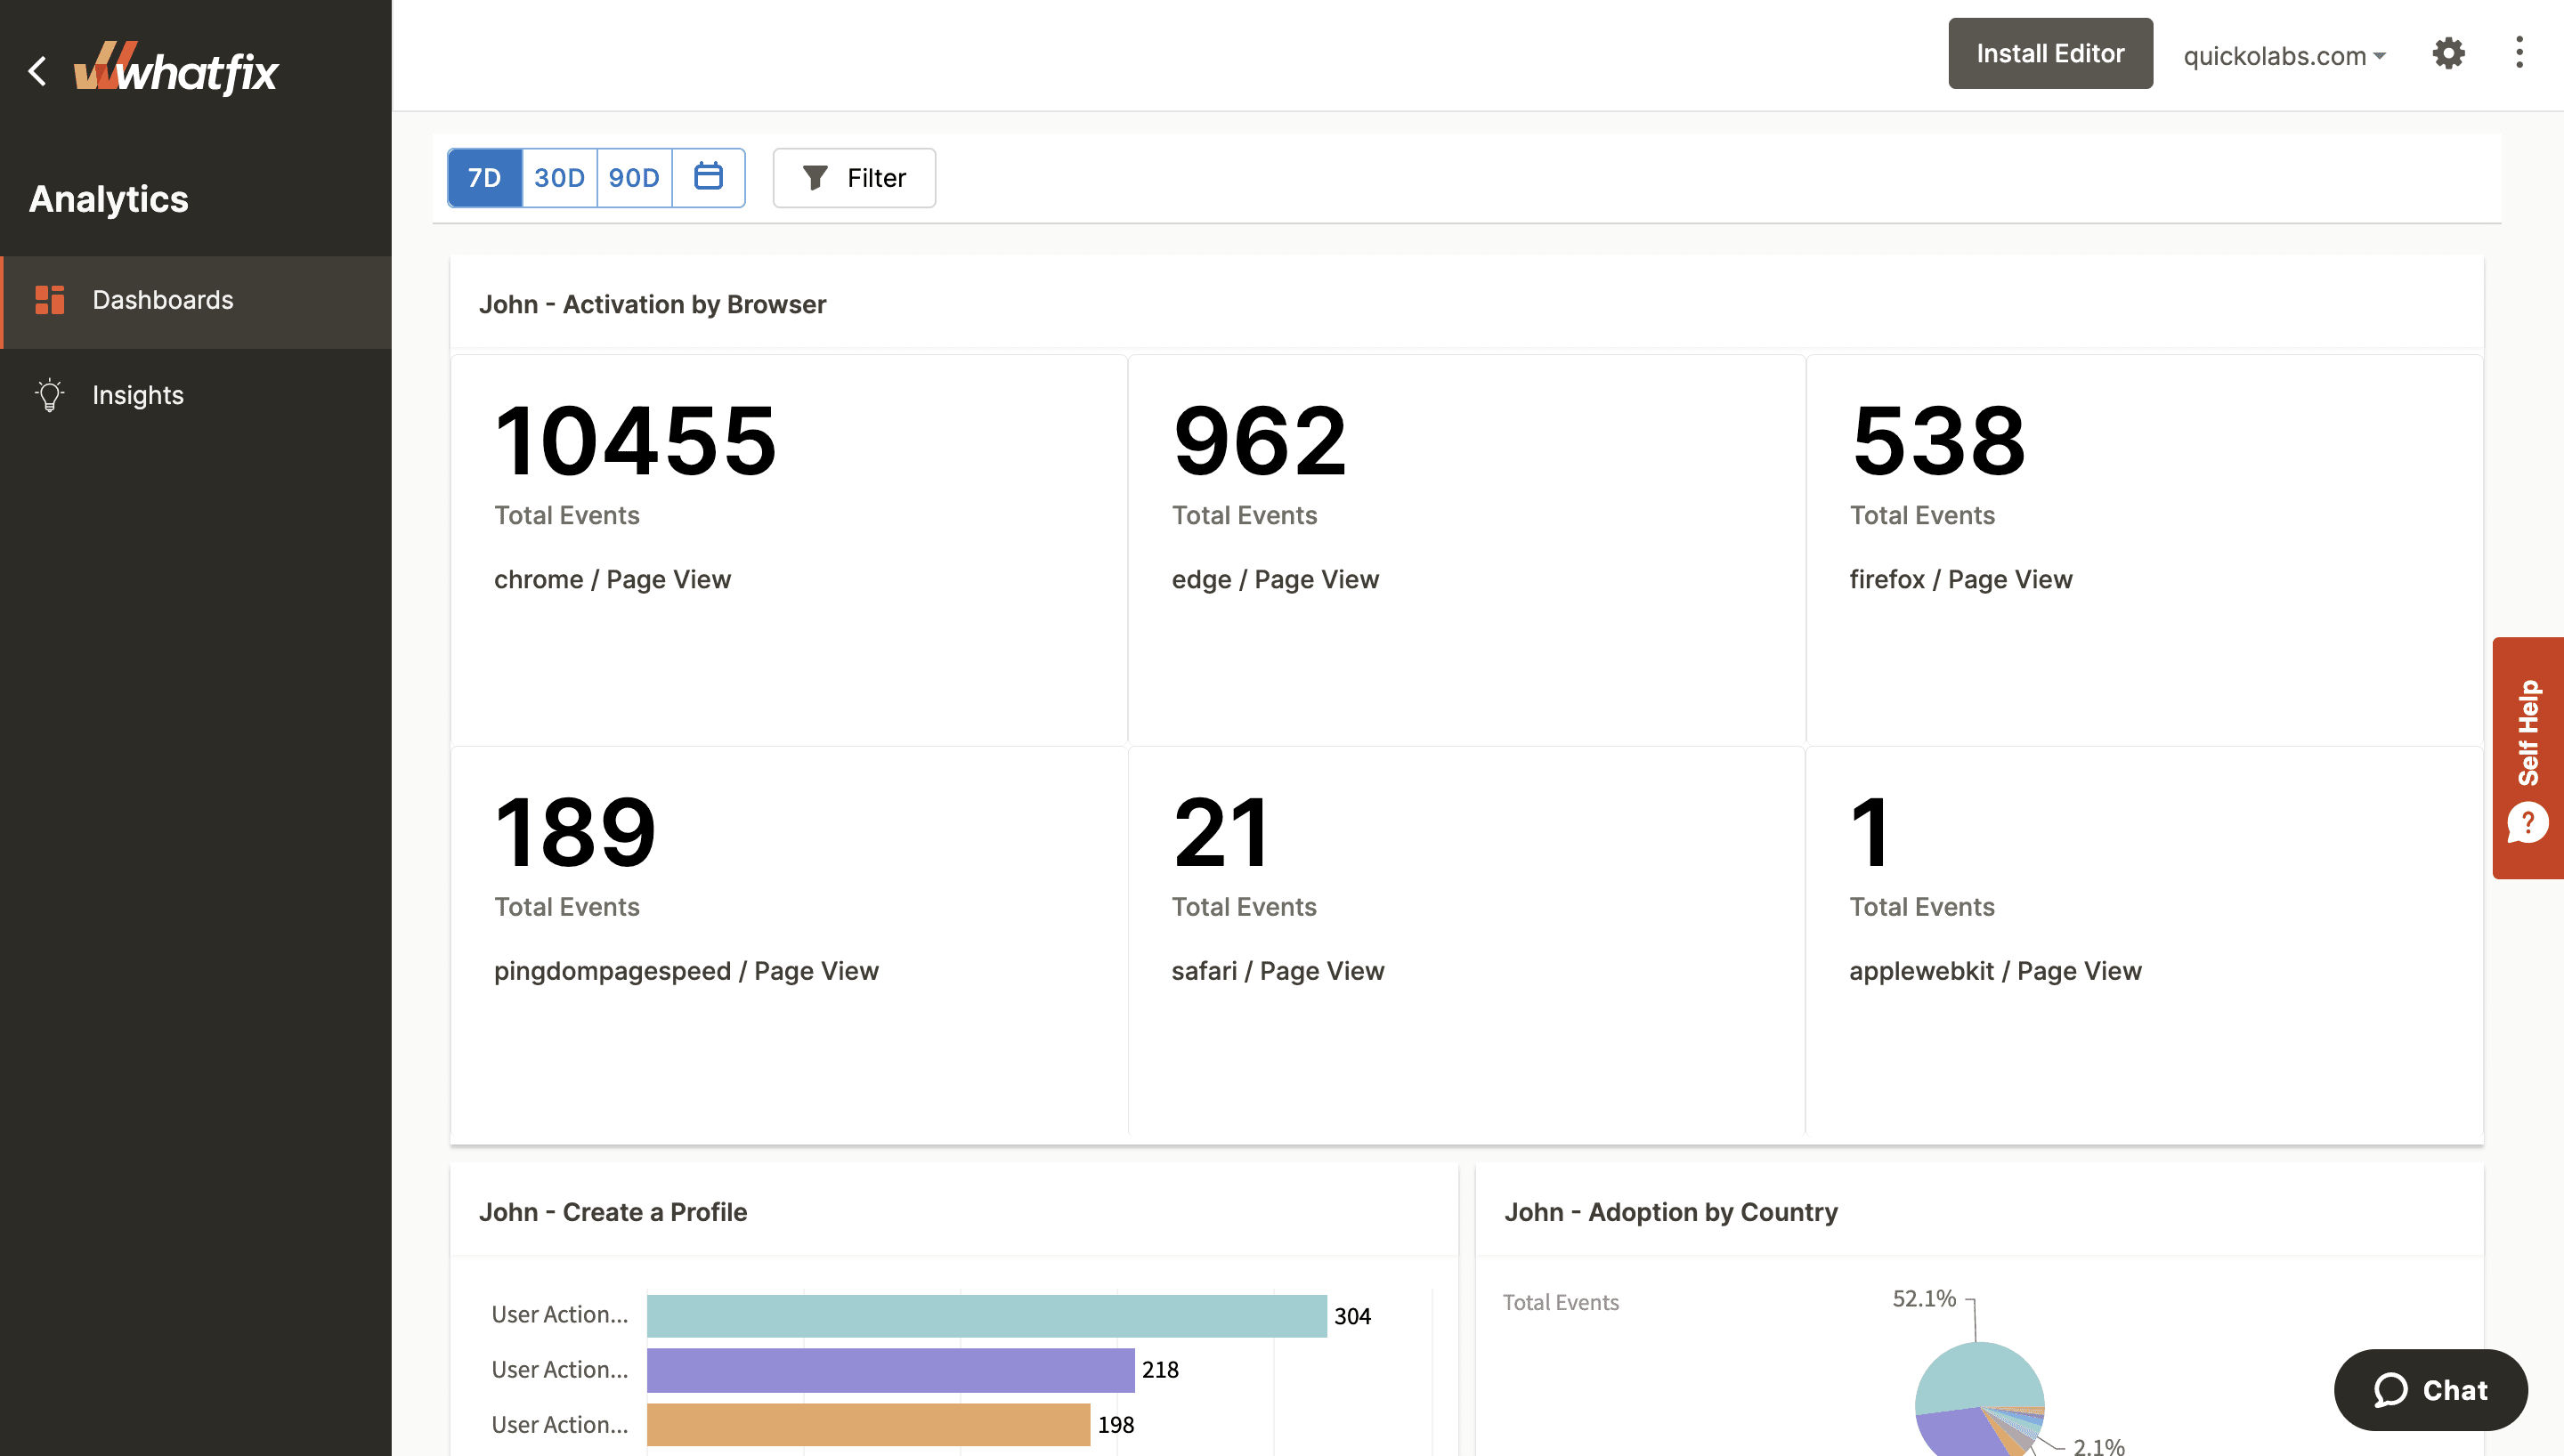Click the Filter funnel icon
2564x1456 pixels.
[x=814, y=176]
